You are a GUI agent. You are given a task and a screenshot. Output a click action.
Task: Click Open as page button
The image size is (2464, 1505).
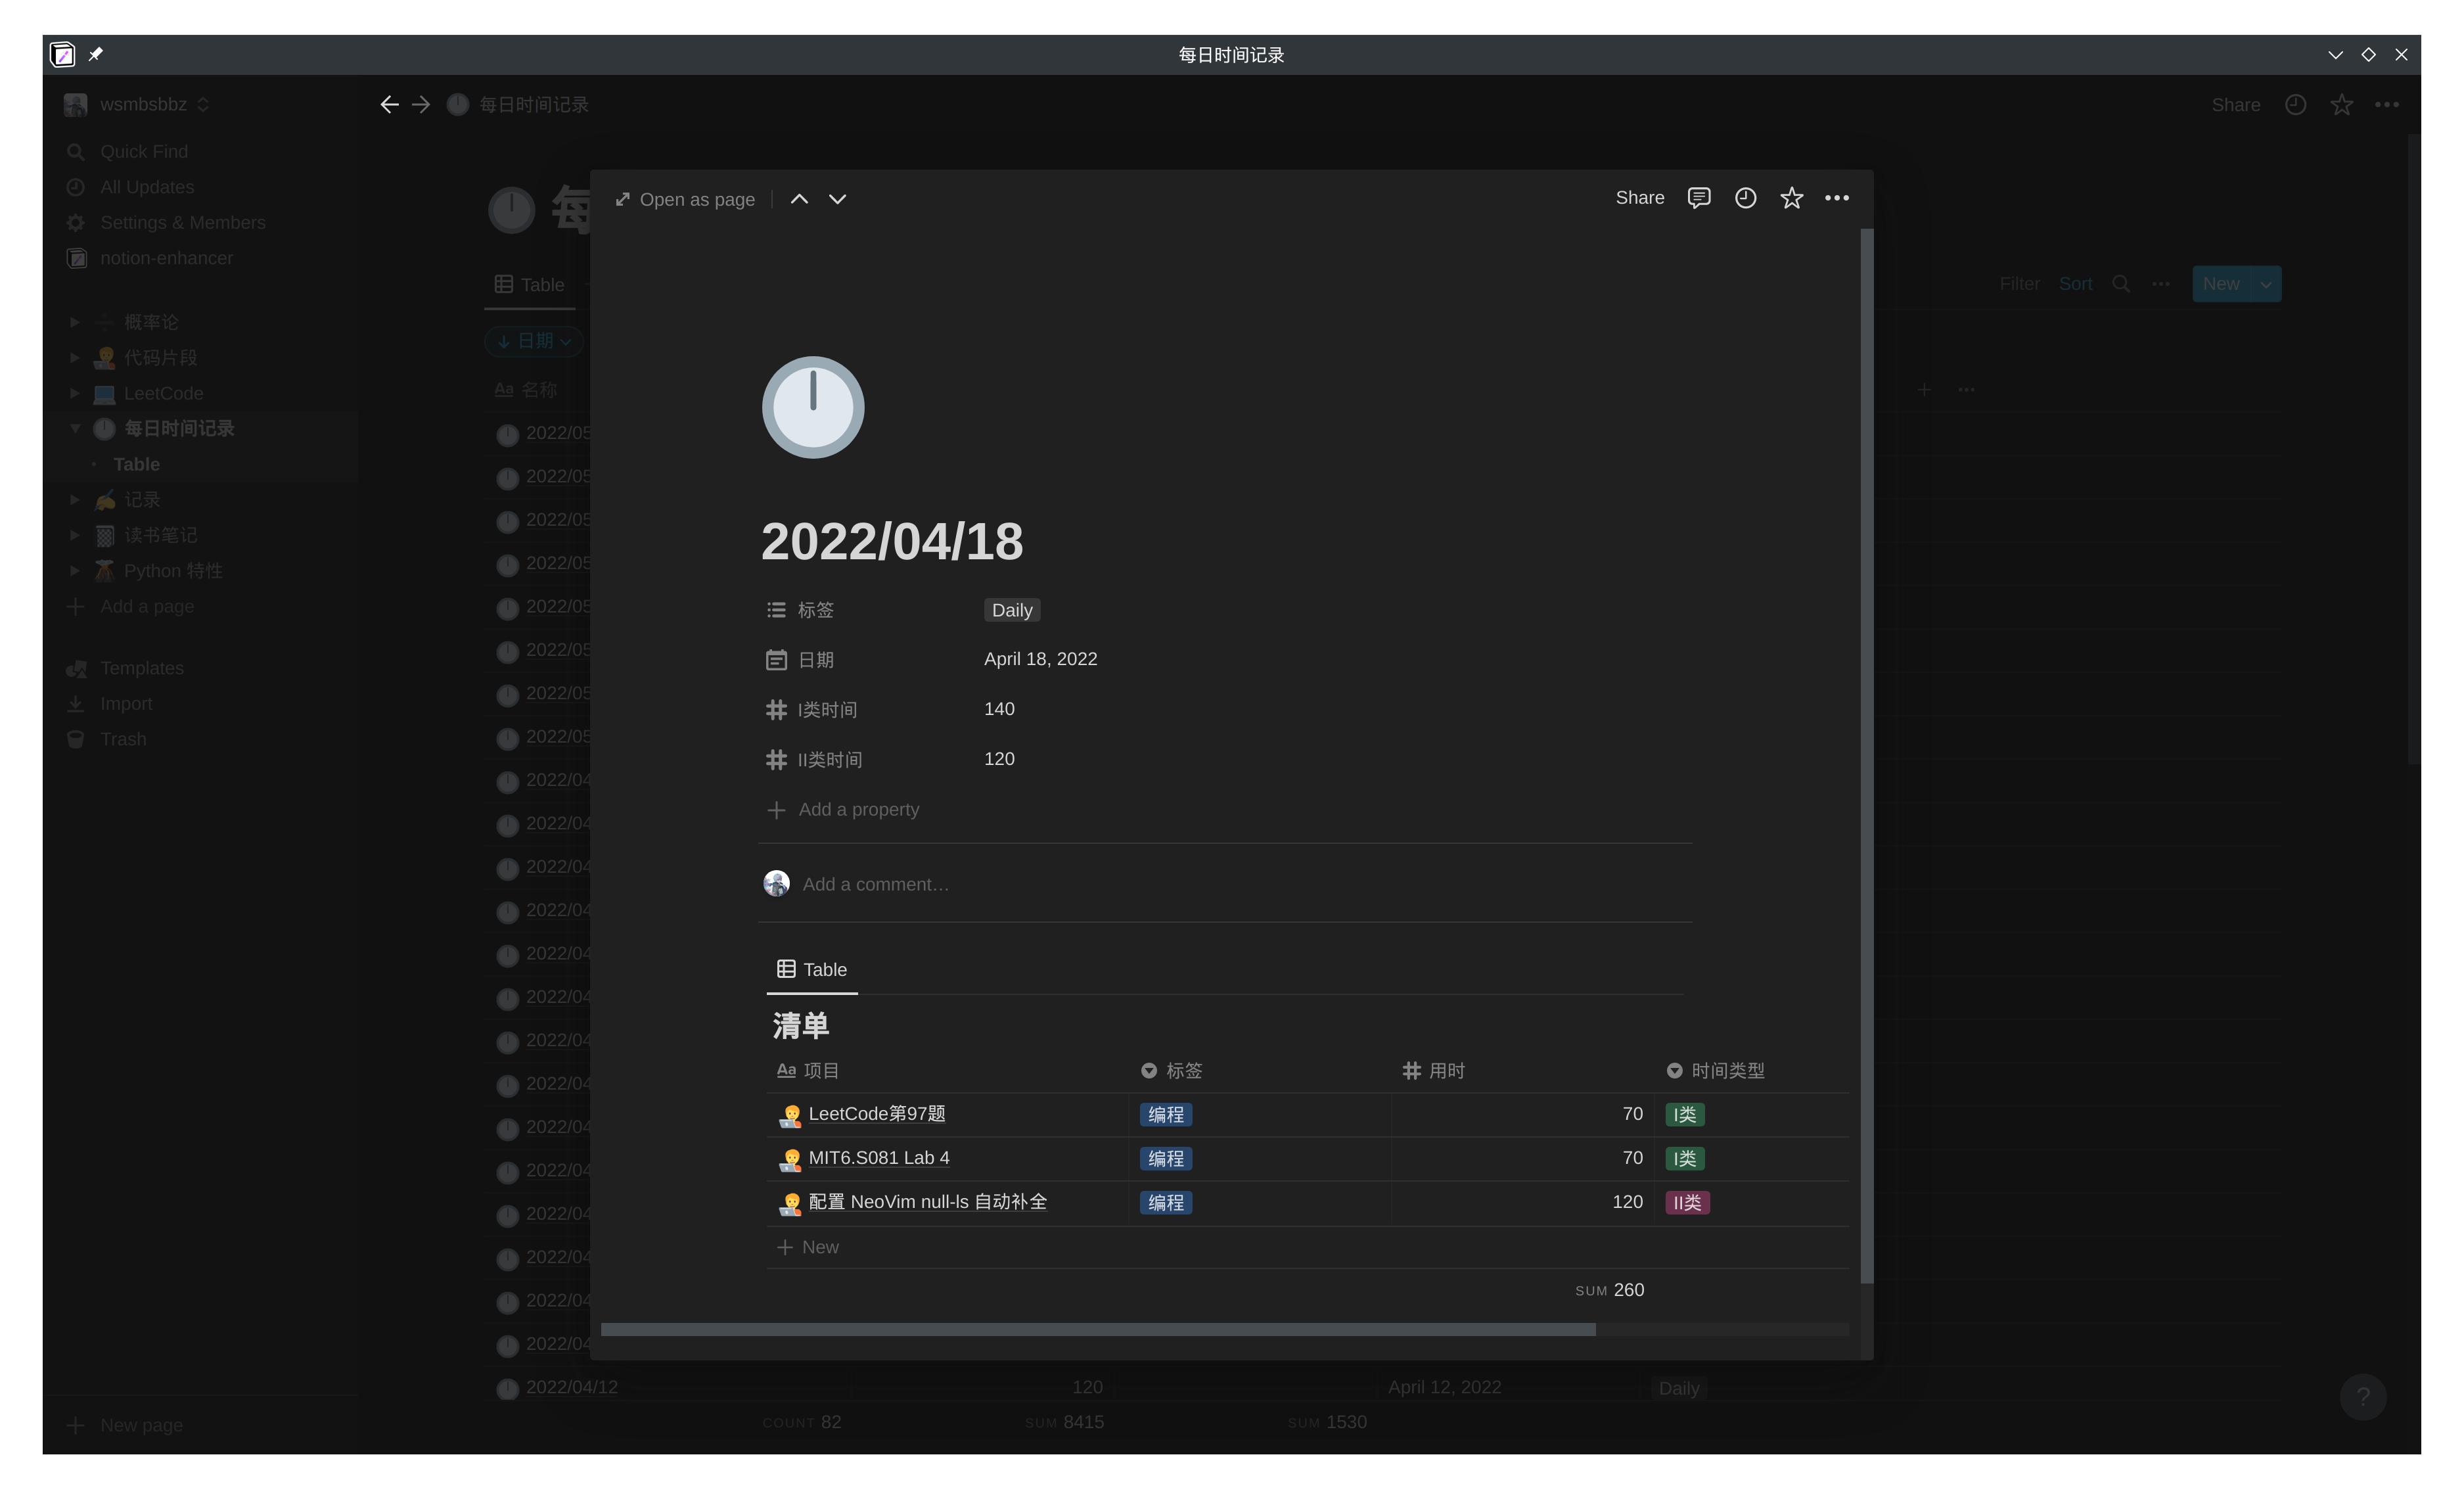(685, 199)
